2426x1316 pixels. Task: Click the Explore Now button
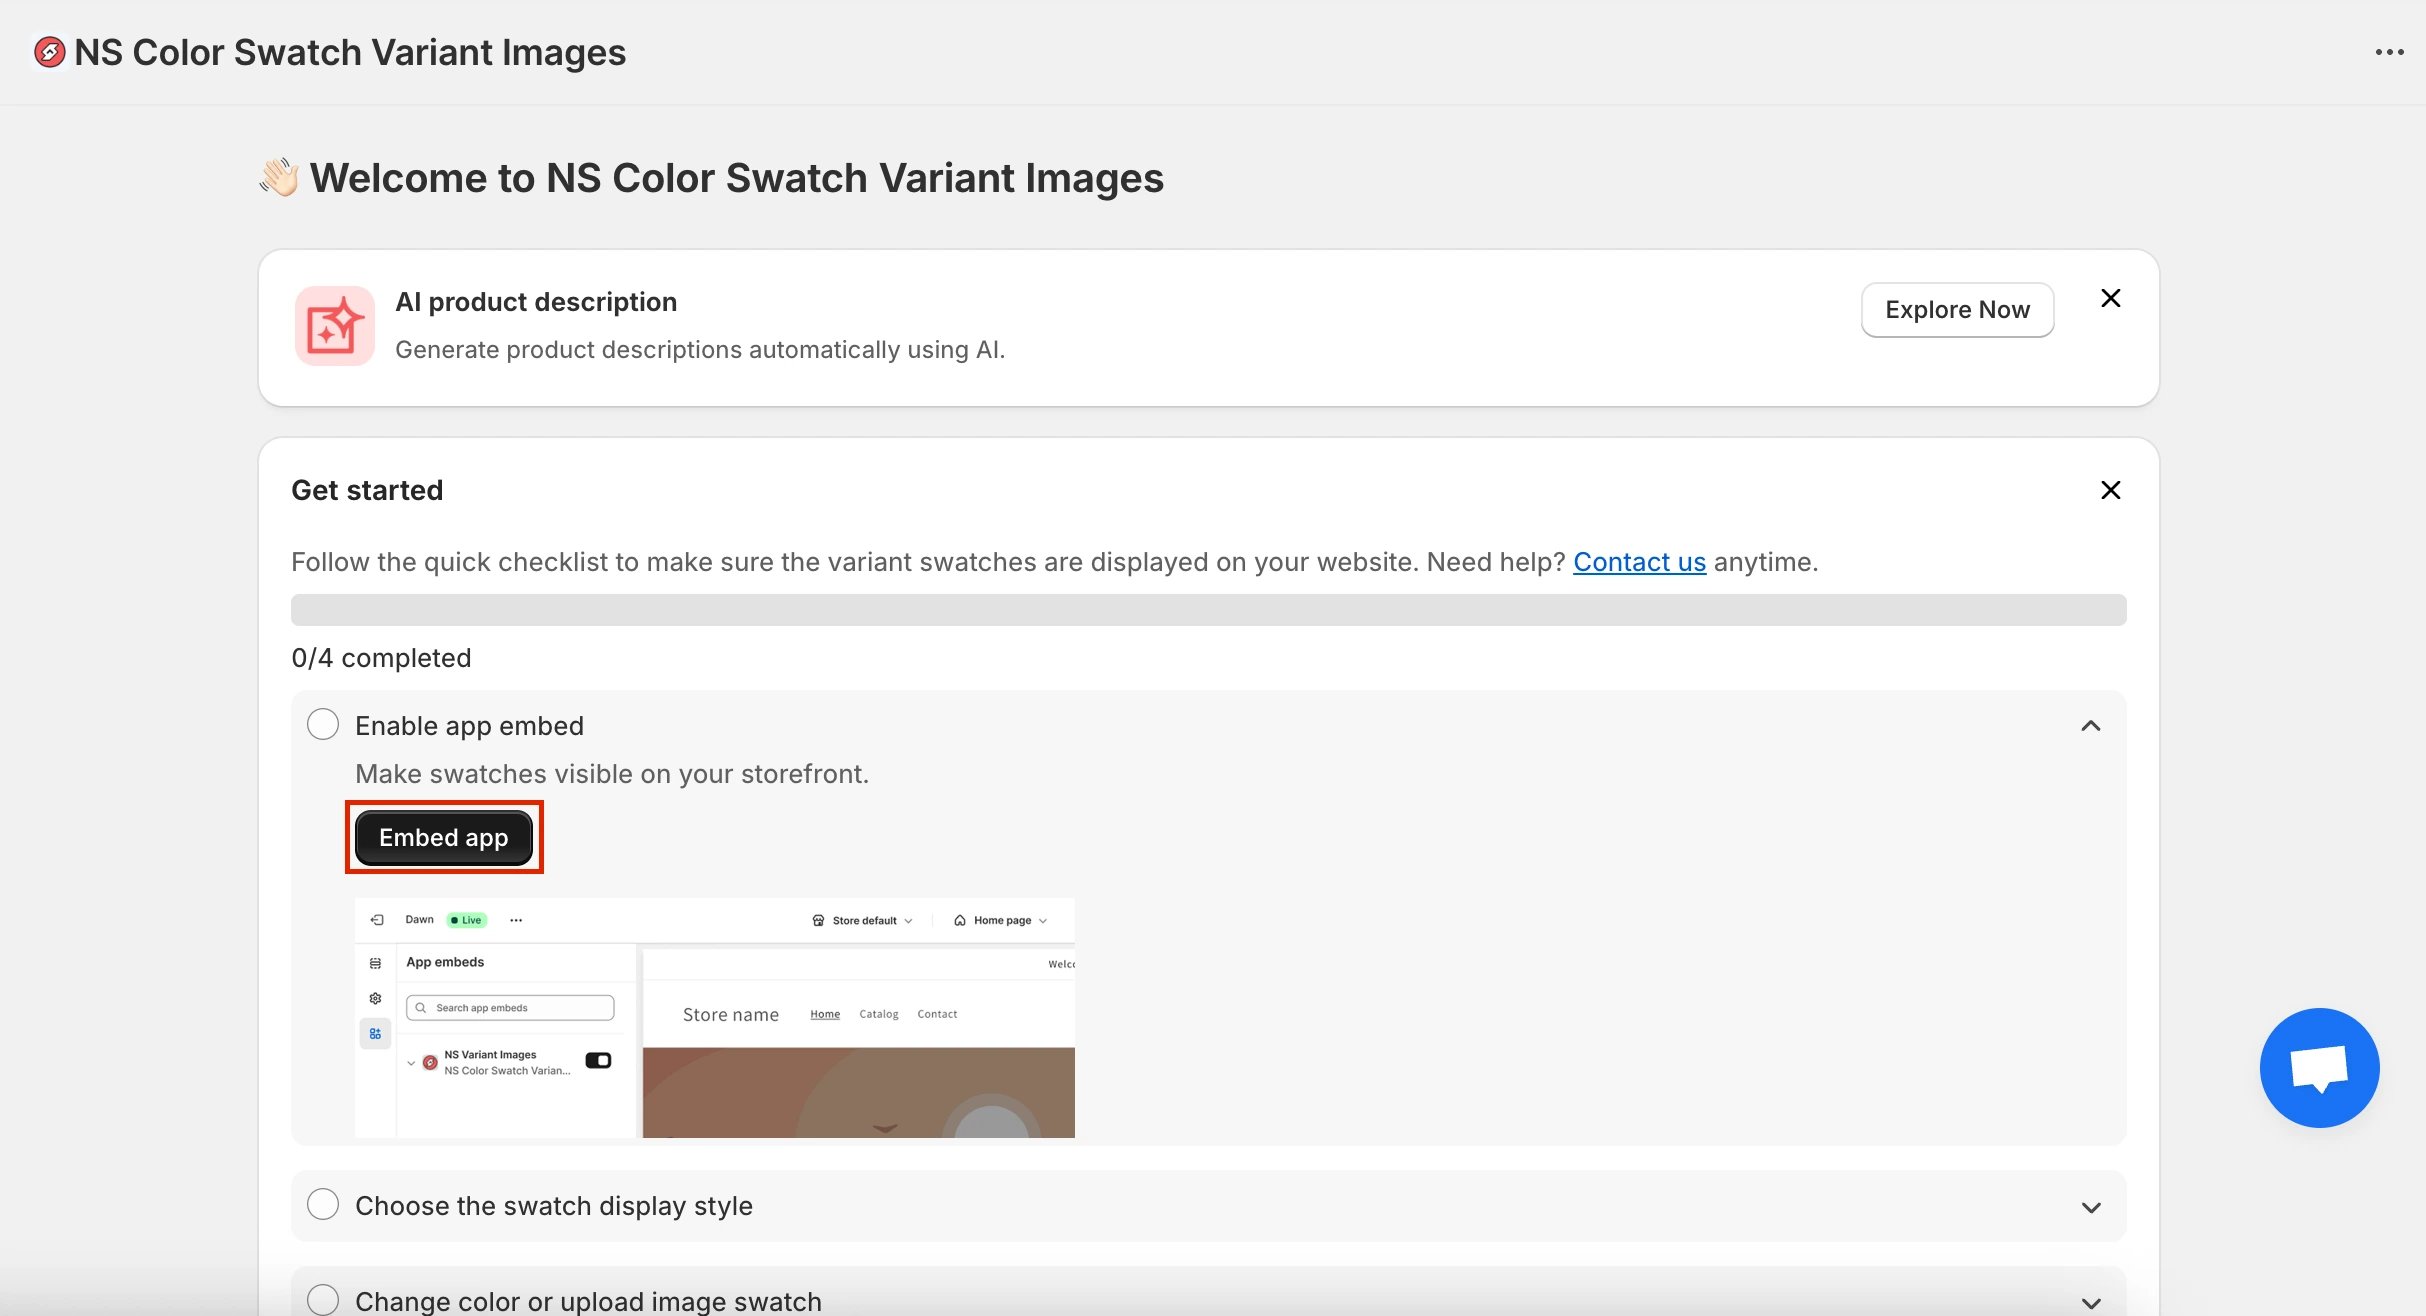tap(1956, 310)
